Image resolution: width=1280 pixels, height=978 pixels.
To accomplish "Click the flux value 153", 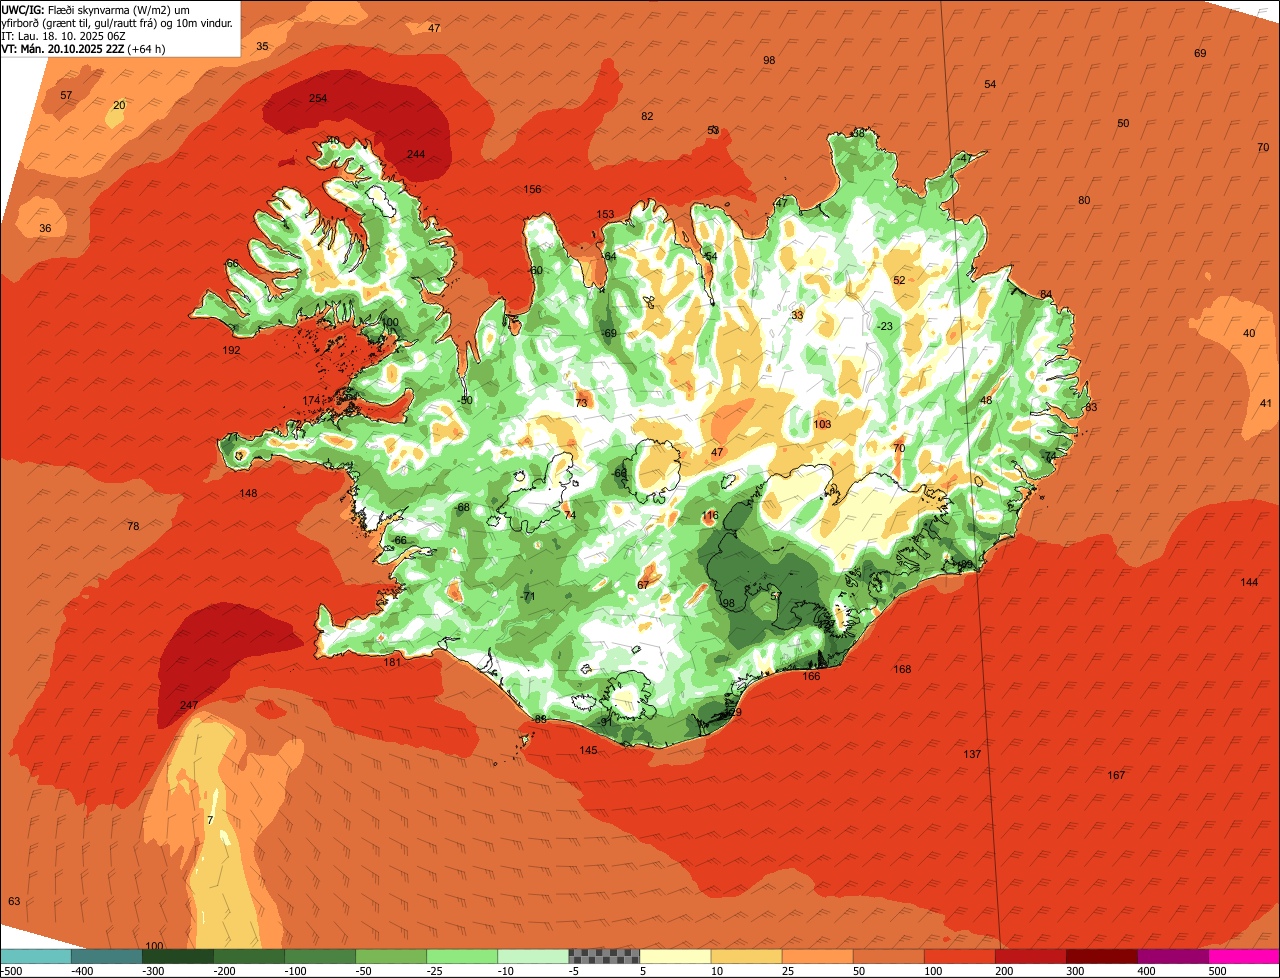I will point(605,214).
